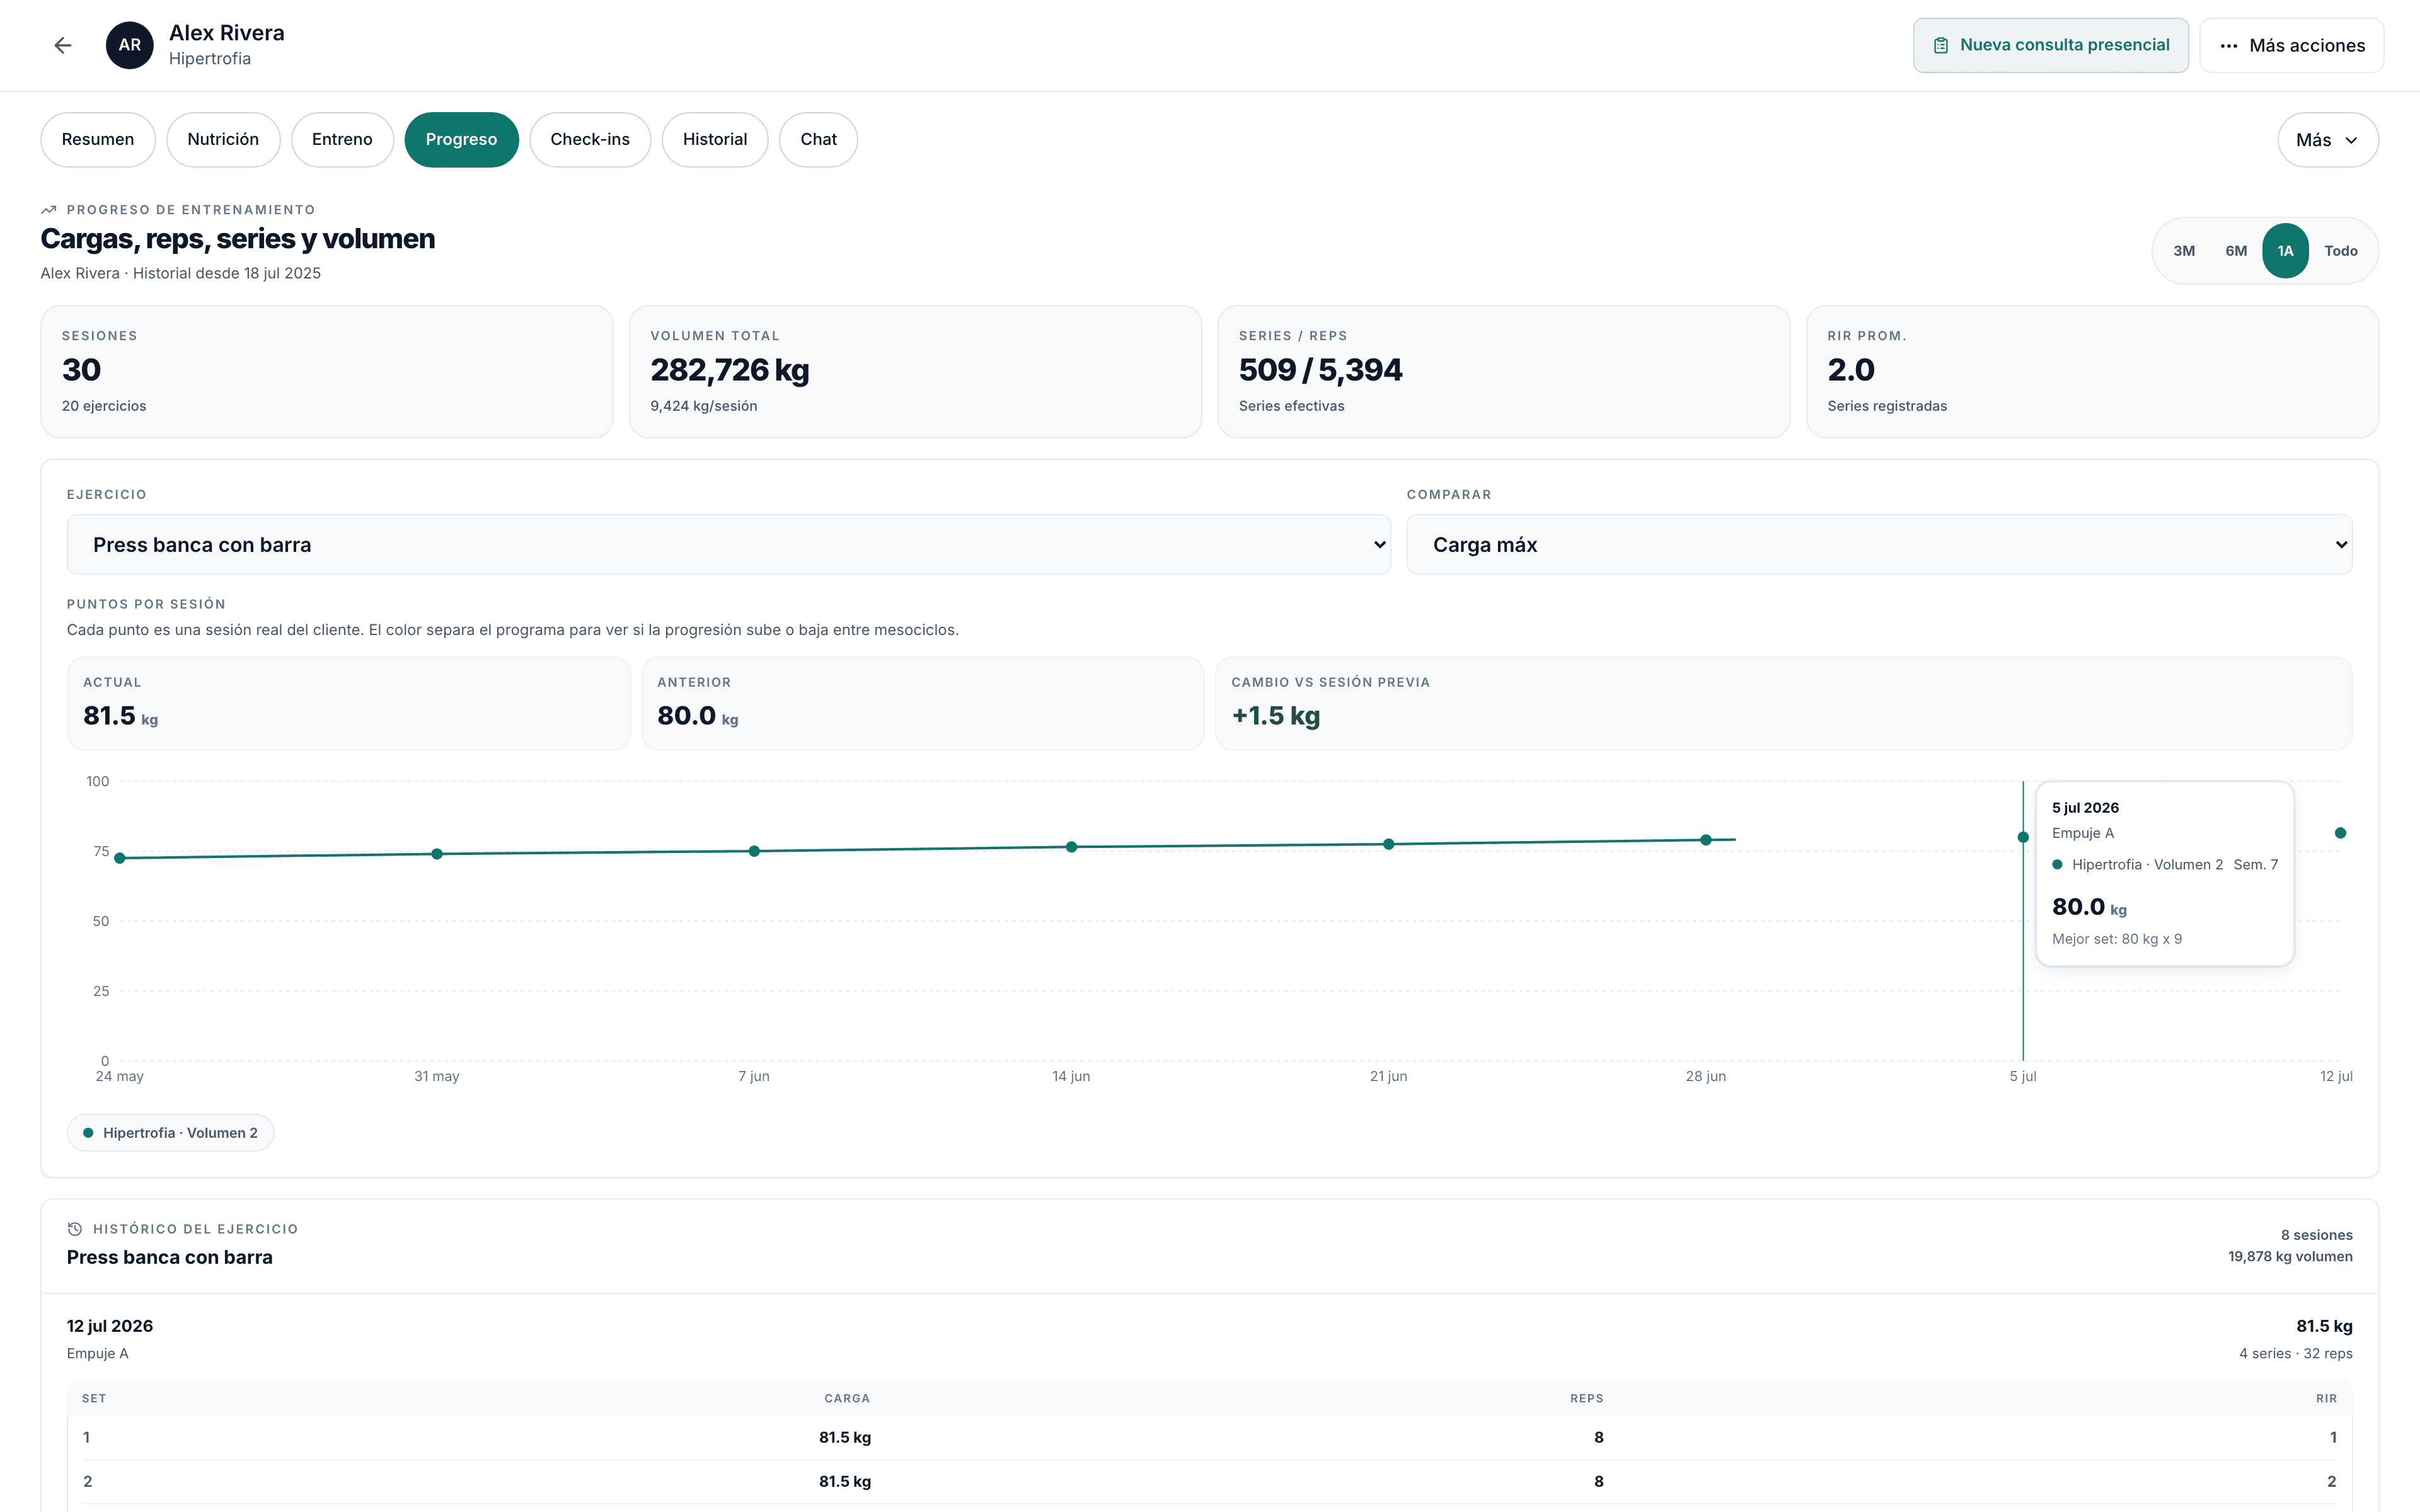The image size is (2420, 1512).
Task: Click the Sesiones card showing 30
Action: tap(327, 372)
